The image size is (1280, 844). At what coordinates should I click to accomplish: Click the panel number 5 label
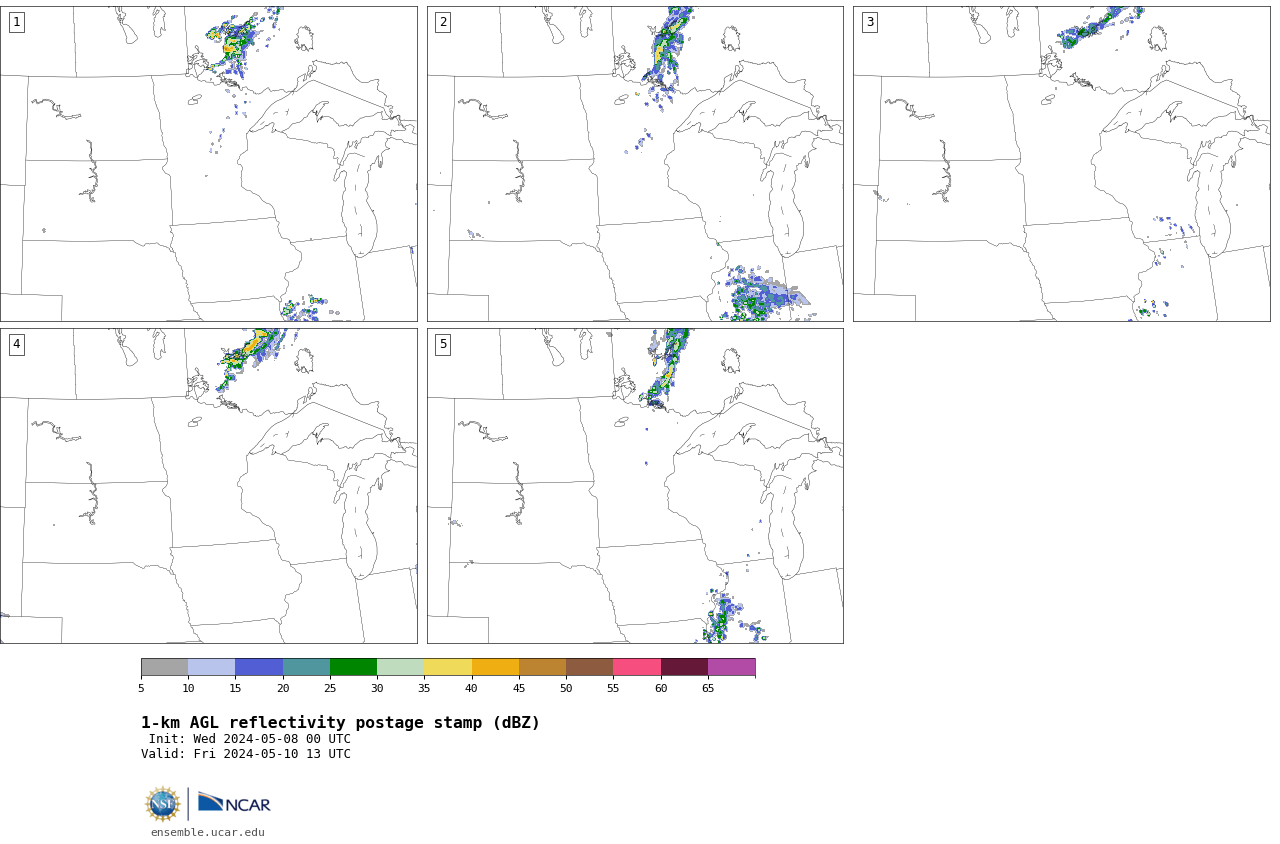point(443,344)
